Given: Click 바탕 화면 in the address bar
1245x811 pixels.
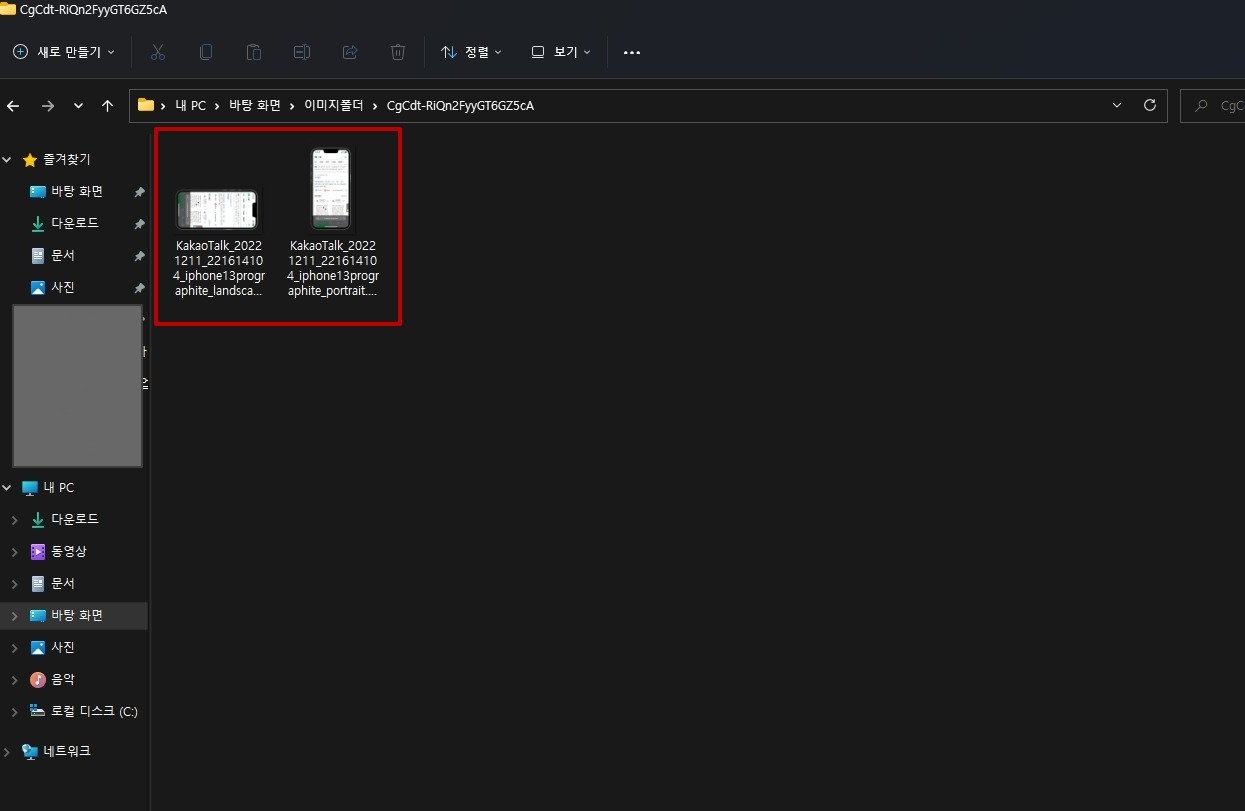Looking at the screenshot, I should pyautogui.click(x=256, y=105).
